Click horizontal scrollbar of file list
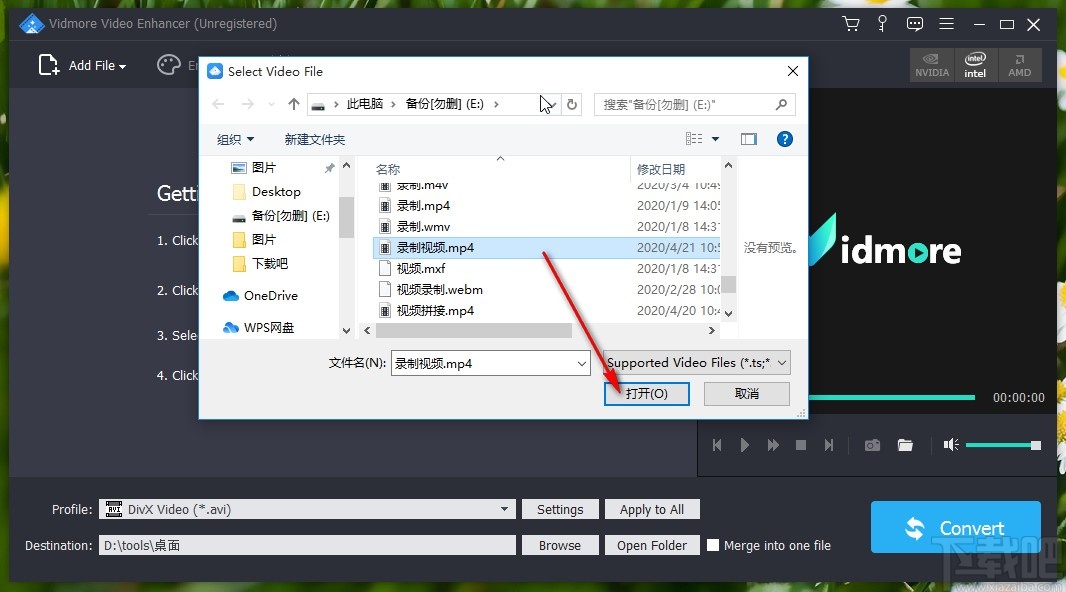Image resolution: width=1066 pixels, height=592 pixels. [x=474, y=330]
